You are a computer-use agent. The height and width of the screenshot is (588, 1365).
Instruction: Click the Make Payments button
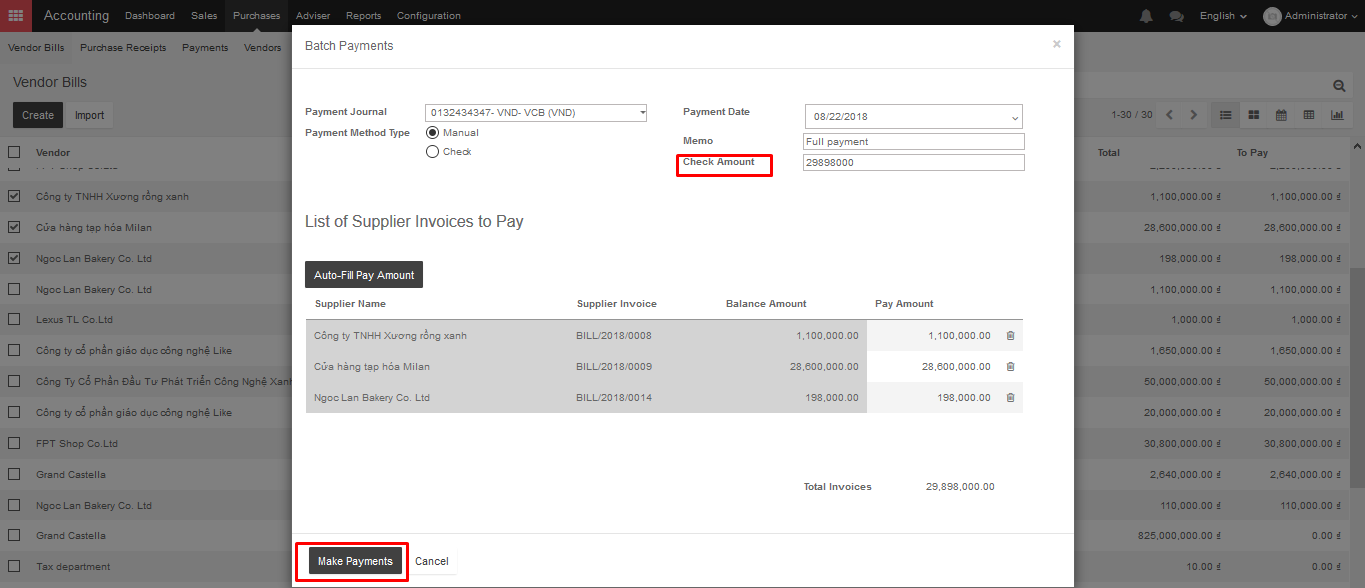click(355, 561)
